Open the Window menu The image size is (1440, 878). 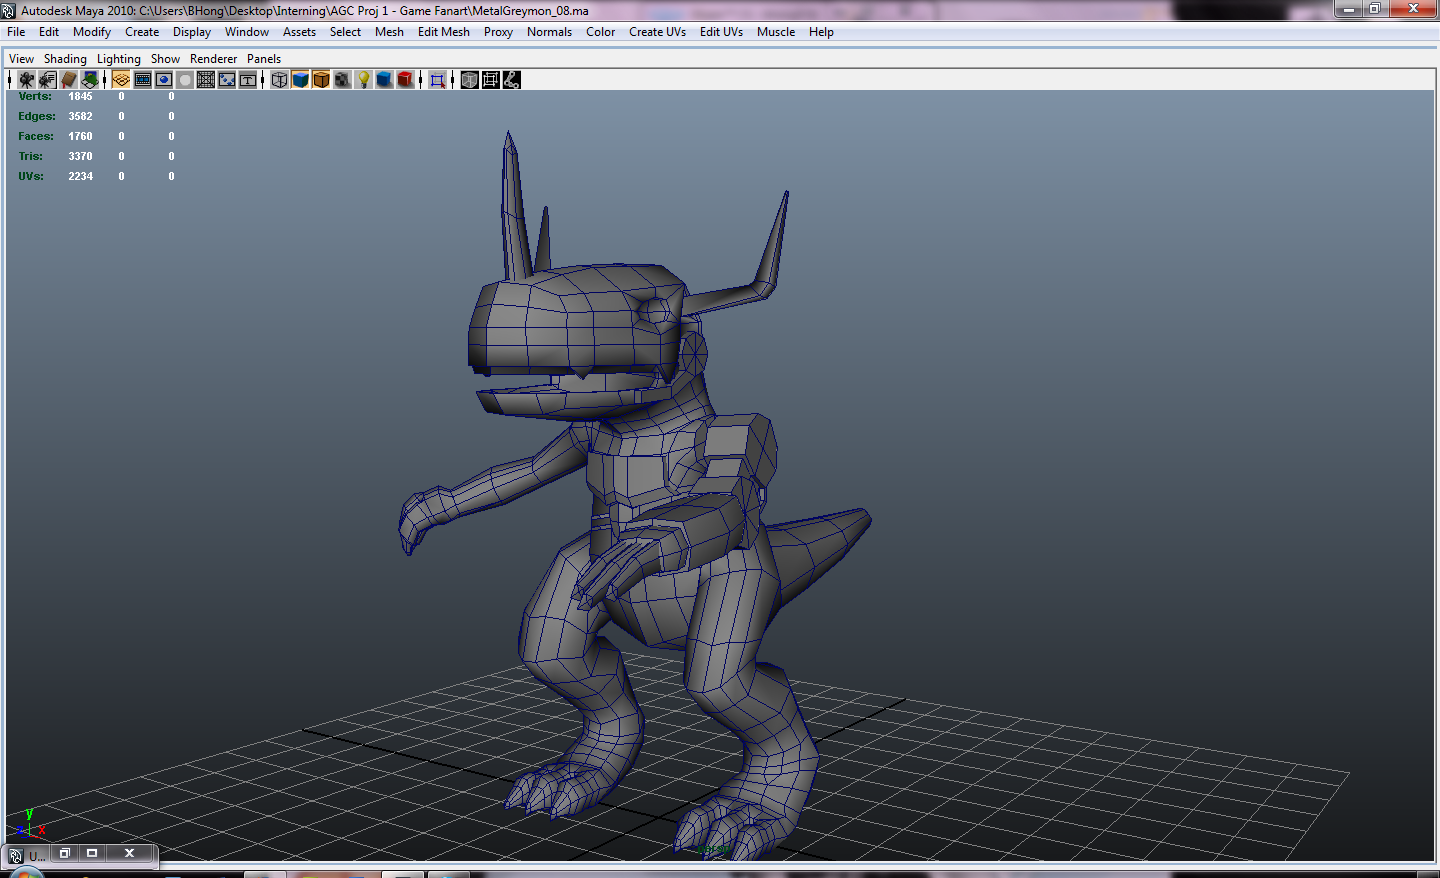pos(247,32)
